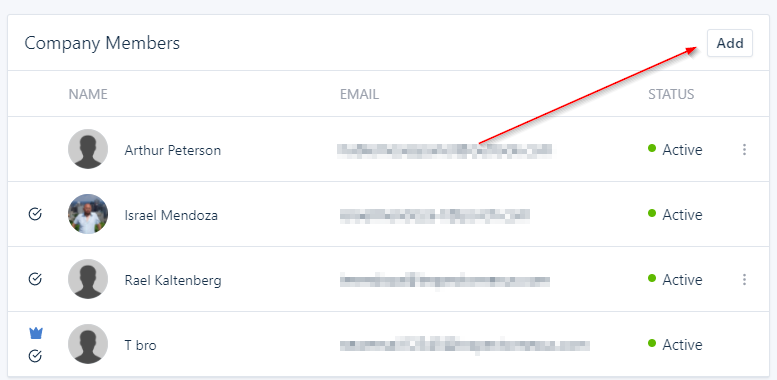Screen dimensions: 777x380
Task: Select the name Israel Mendoza
Action: [x=171, y=216]
